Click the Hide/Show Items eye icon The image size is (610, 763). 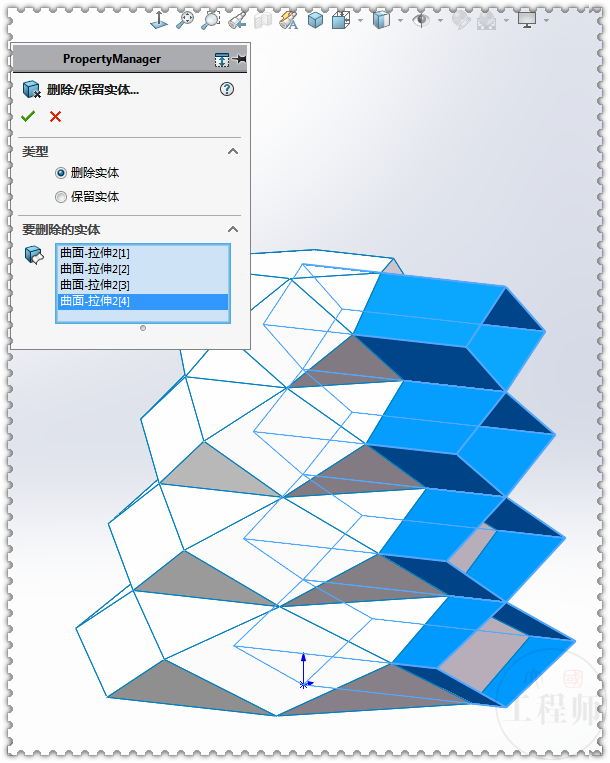click(x=421, y=20)
